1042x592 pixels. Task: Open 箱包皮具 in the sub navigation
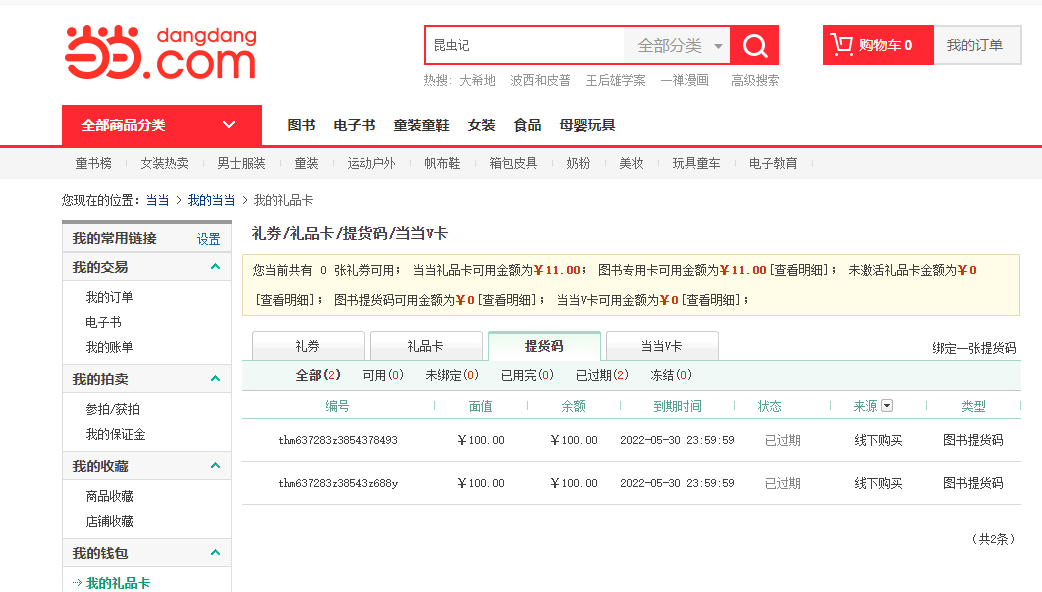click(x=513, y=163)
